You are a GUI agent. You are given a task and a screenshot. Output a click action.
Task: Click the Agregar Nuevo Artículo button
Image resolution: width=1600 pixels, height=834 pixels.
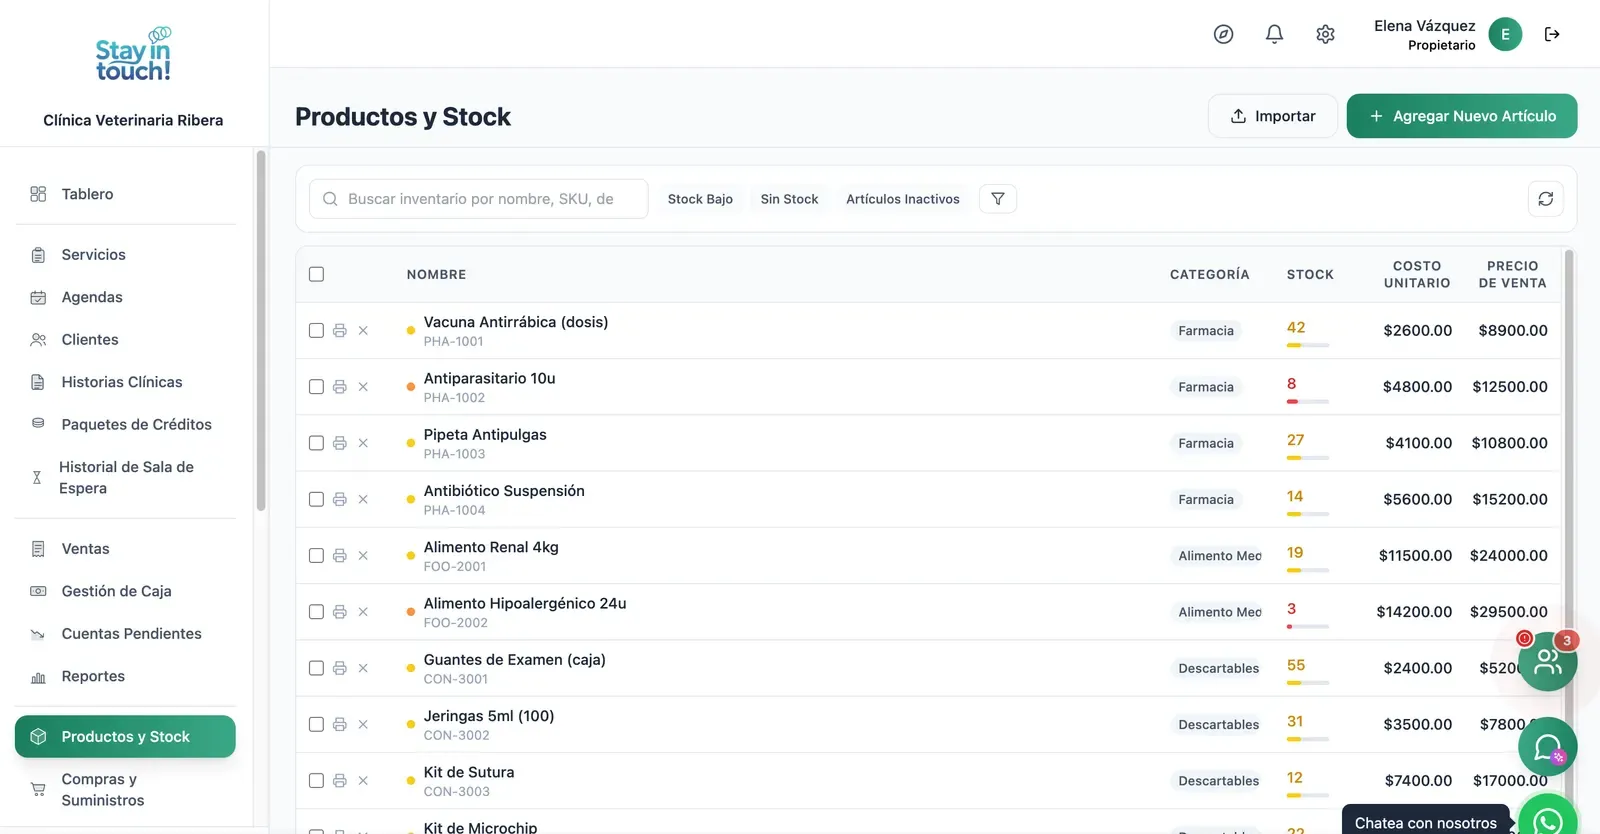pos(1462,116)
